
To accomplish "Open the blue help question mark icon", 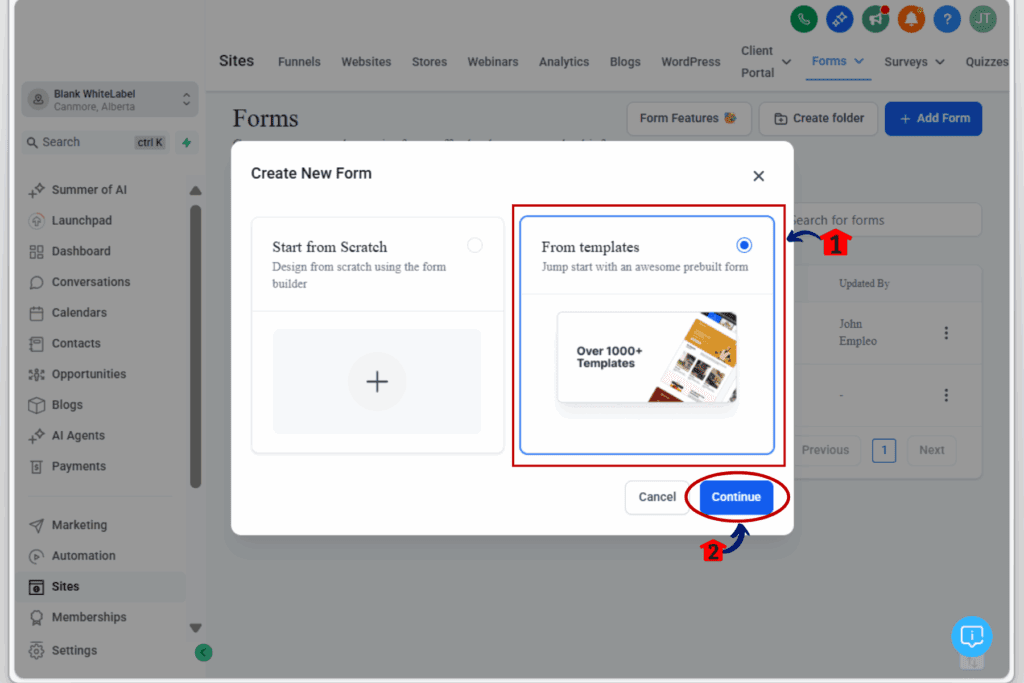I will pos(947,18).
